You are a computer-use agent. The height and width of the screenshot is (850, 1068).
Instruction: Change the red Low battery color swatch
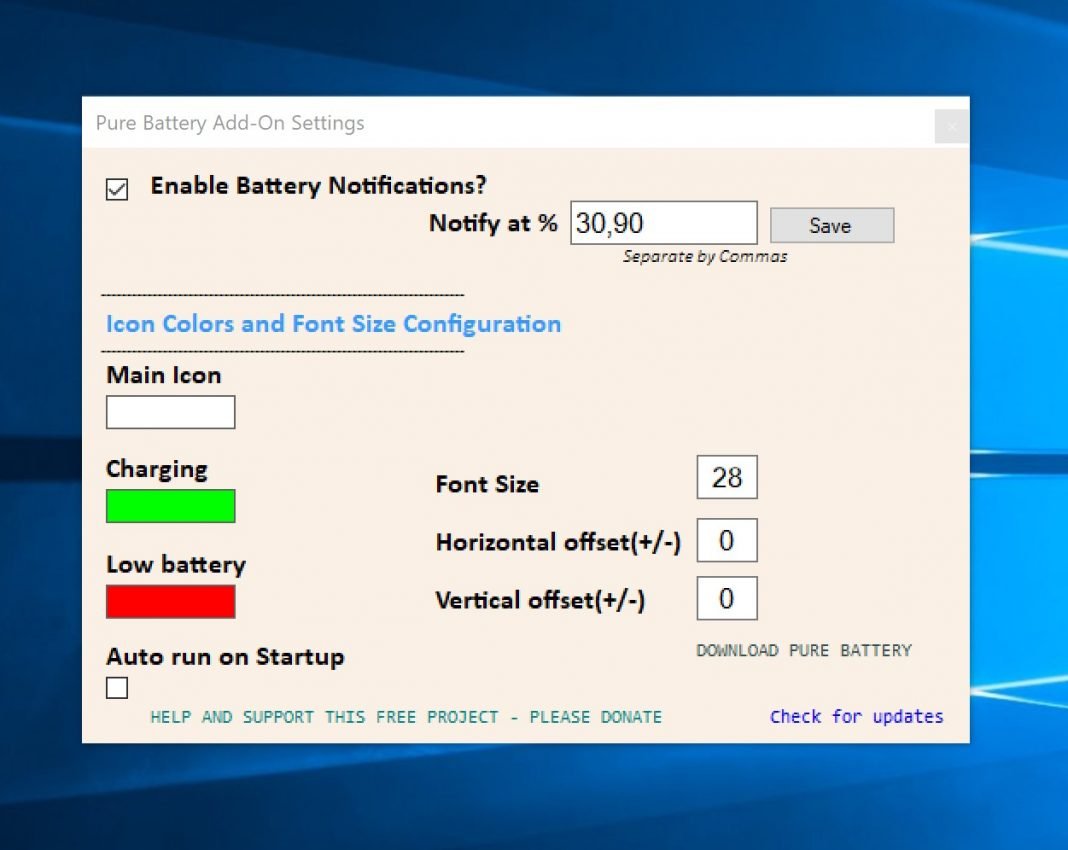click(x=170, y=601)
